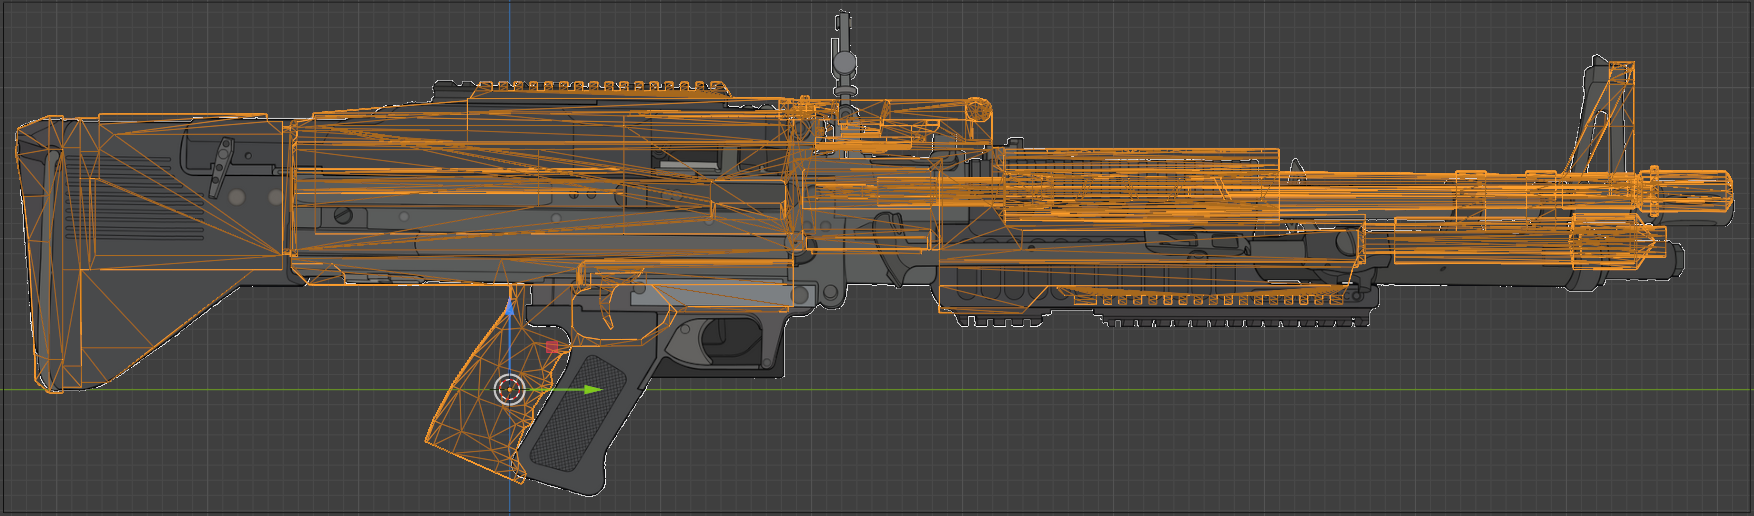
Task: Click the green Y-axis move gizmo arrow
Action: click(592, 389)
